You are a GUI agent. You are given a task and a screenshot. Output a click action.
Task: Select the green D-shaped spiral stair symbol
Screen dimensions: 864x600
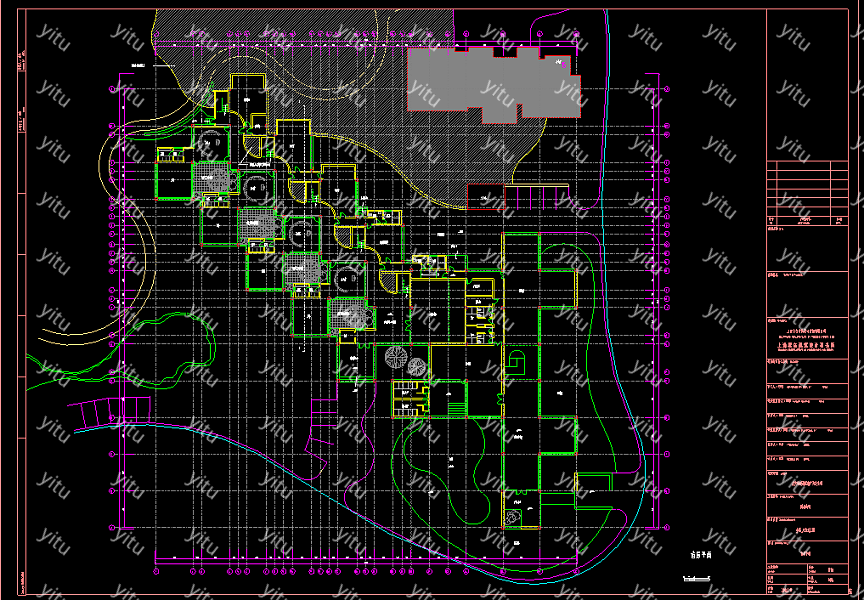[516, 362]
